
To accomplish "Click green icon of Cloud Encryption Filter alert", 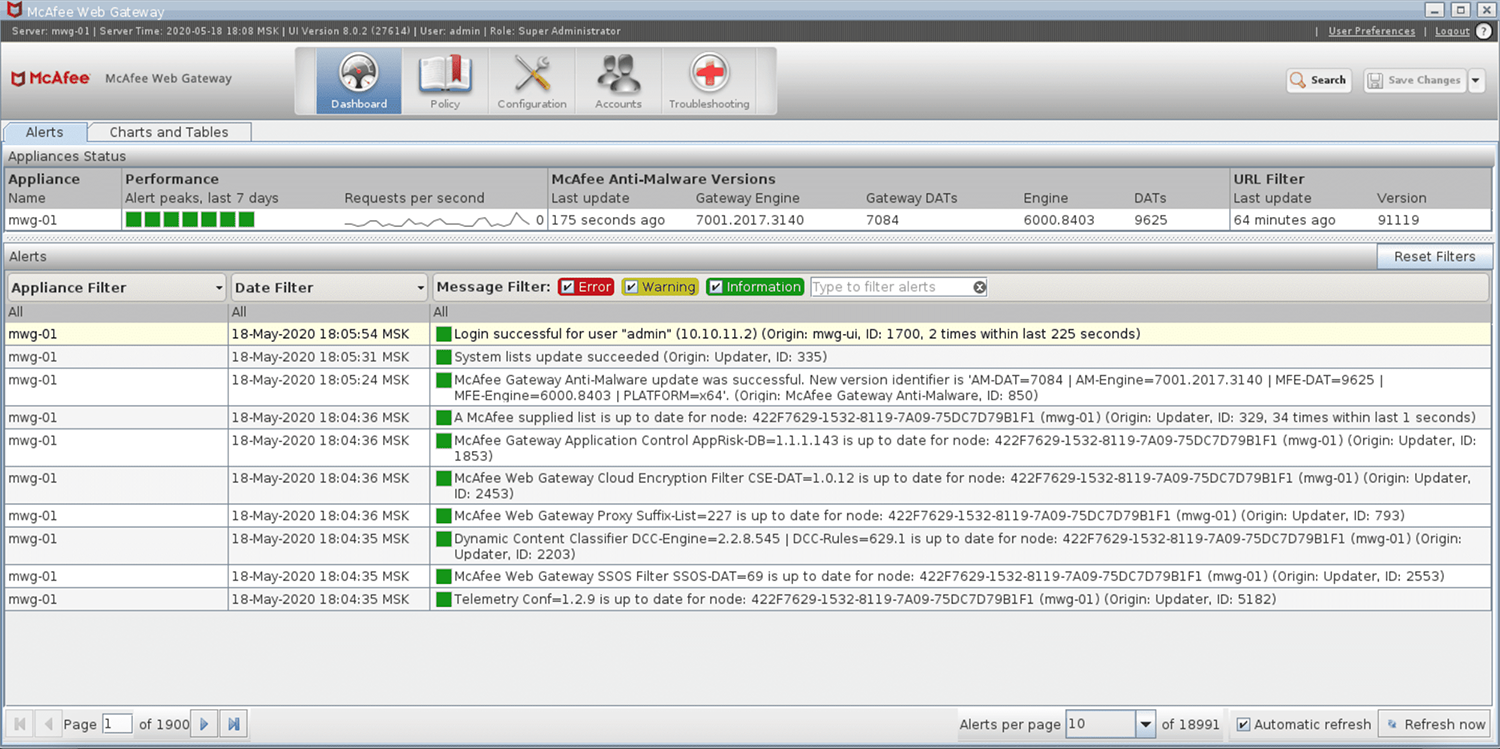I will click(x=444, y=479).
